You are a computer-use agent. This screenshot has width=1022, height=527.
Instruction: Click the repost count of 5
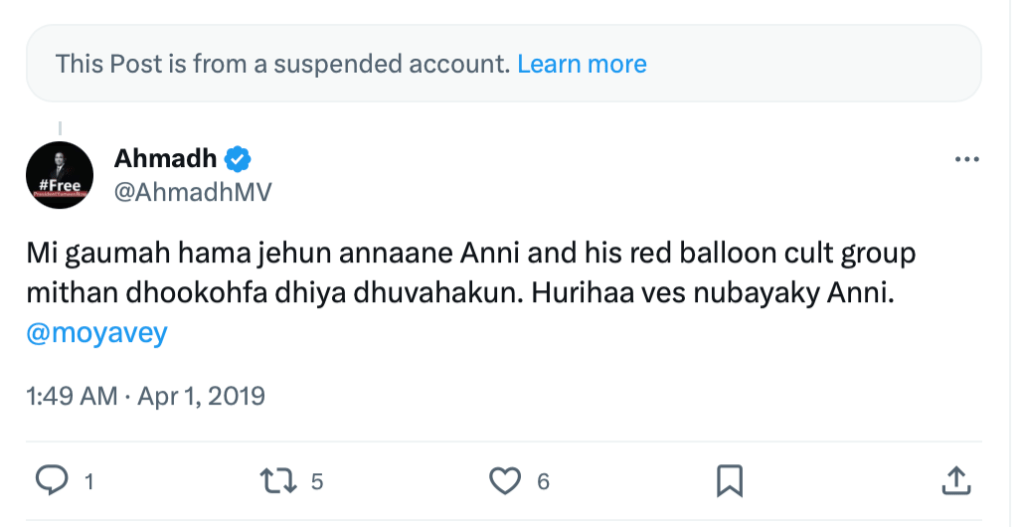point(317,482)
